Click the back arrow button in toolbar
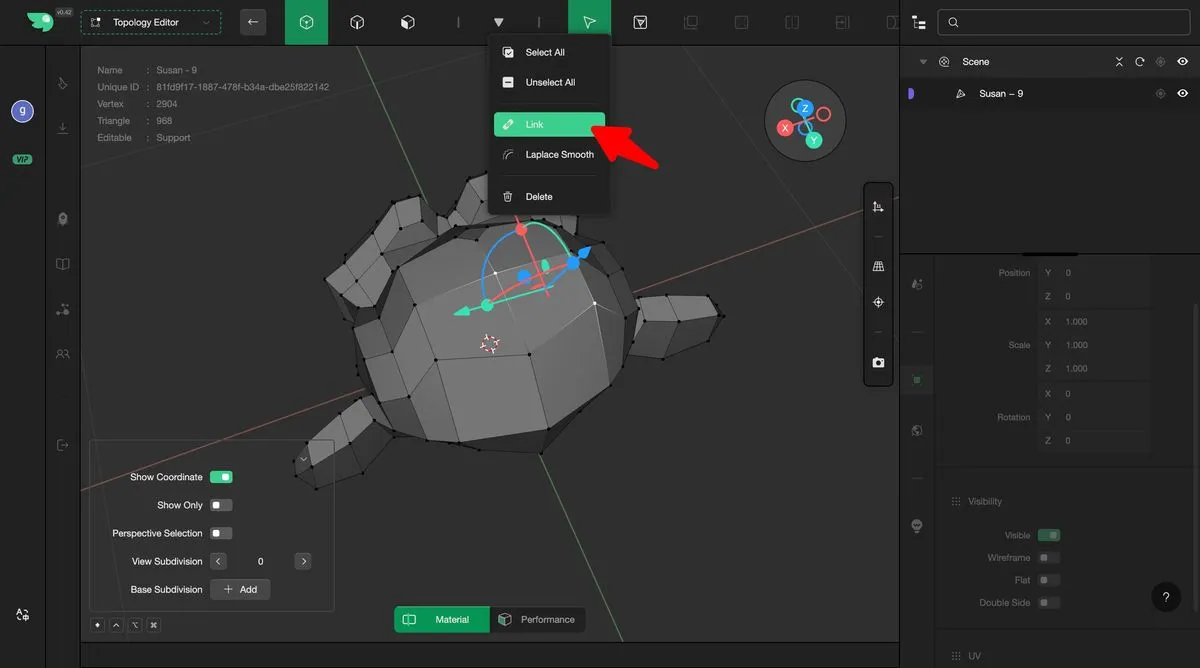Image resolution: width=1200 pixels, height=668 pixels. point(253,22)
